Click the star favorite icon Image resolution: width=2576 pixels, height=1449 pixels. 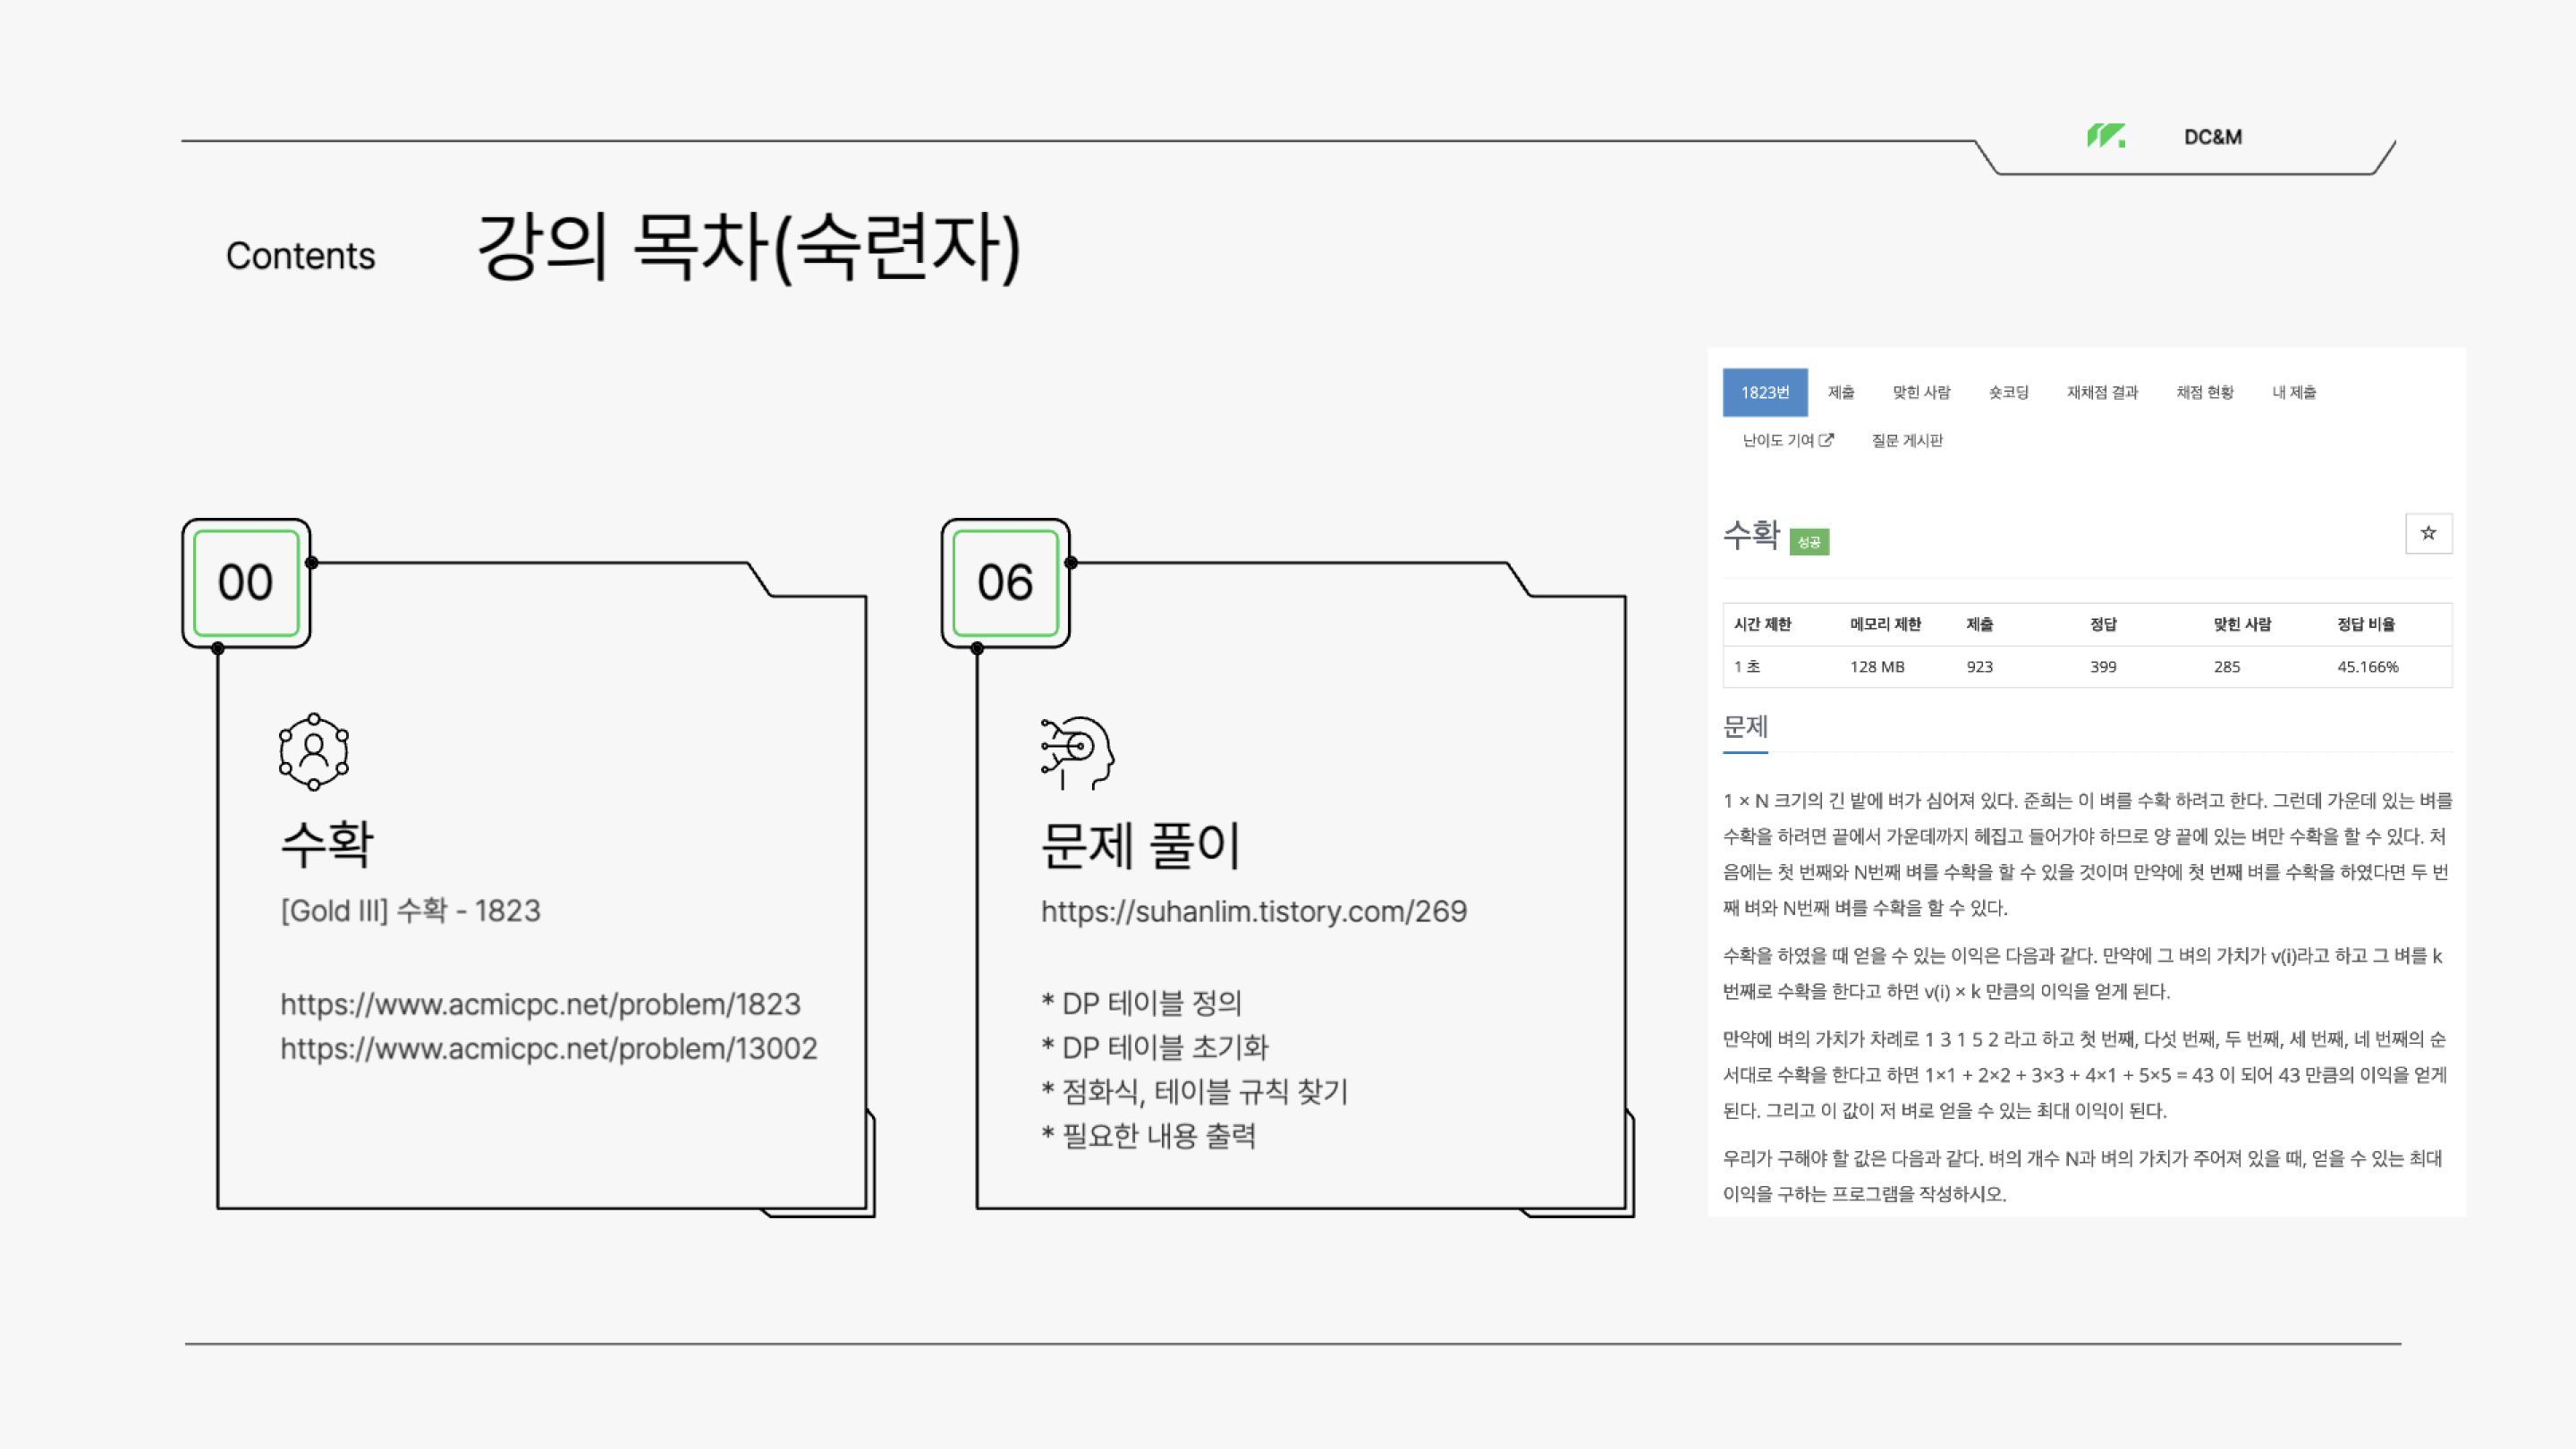[2428, 533]
